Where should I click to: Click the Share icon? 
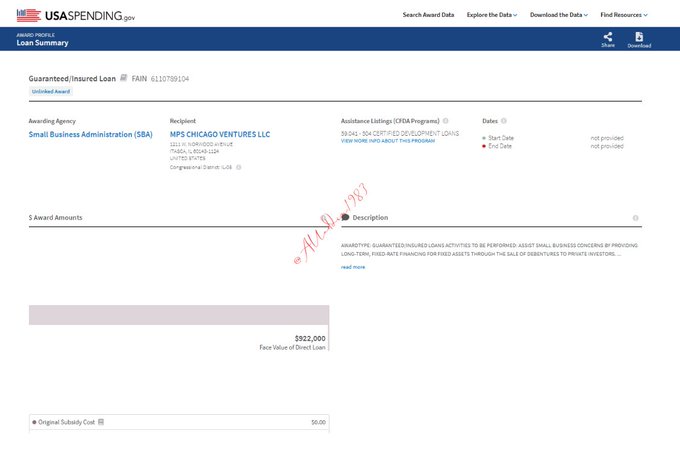[x=608, y=37]
